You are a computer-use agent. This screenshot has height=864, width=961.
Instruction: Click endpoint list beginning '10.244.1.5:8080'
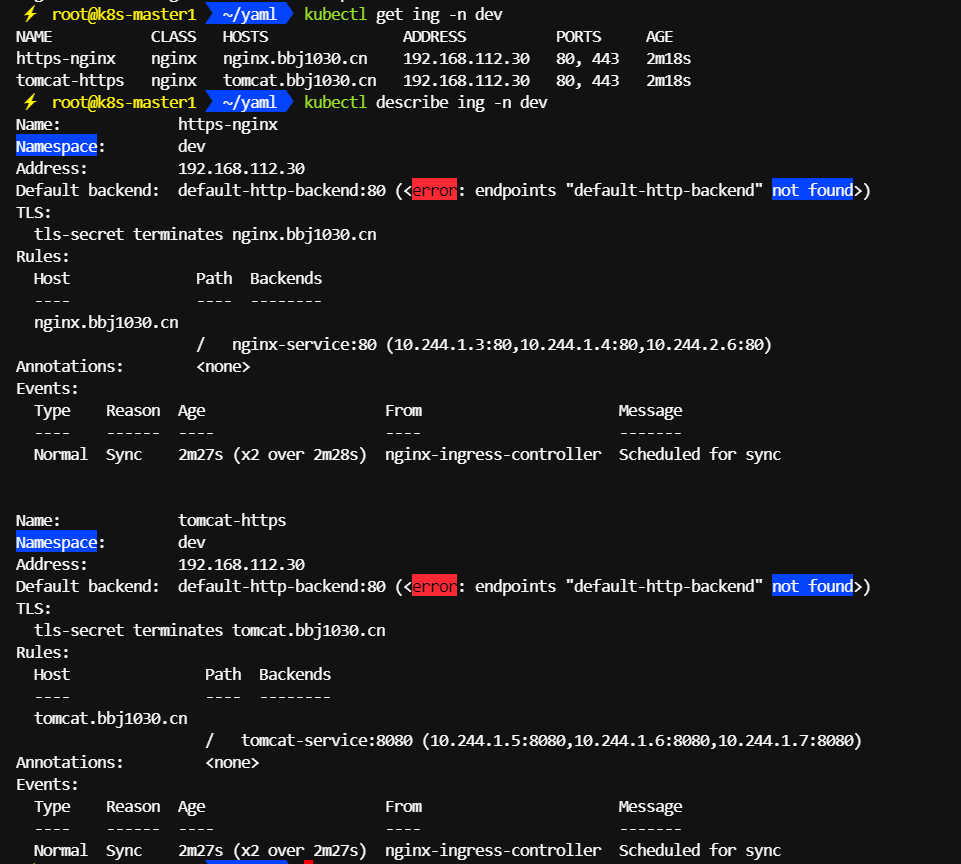coord(642,741)
